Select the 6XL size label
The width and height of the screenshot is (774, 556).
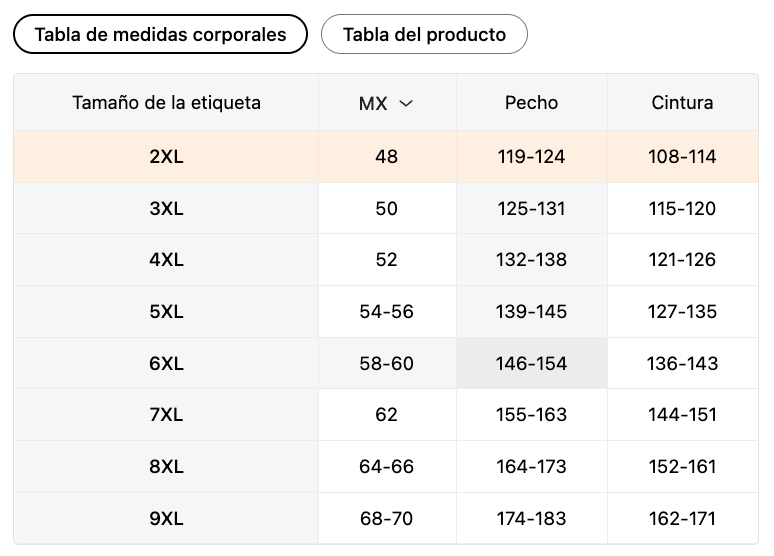pos(166,364)
